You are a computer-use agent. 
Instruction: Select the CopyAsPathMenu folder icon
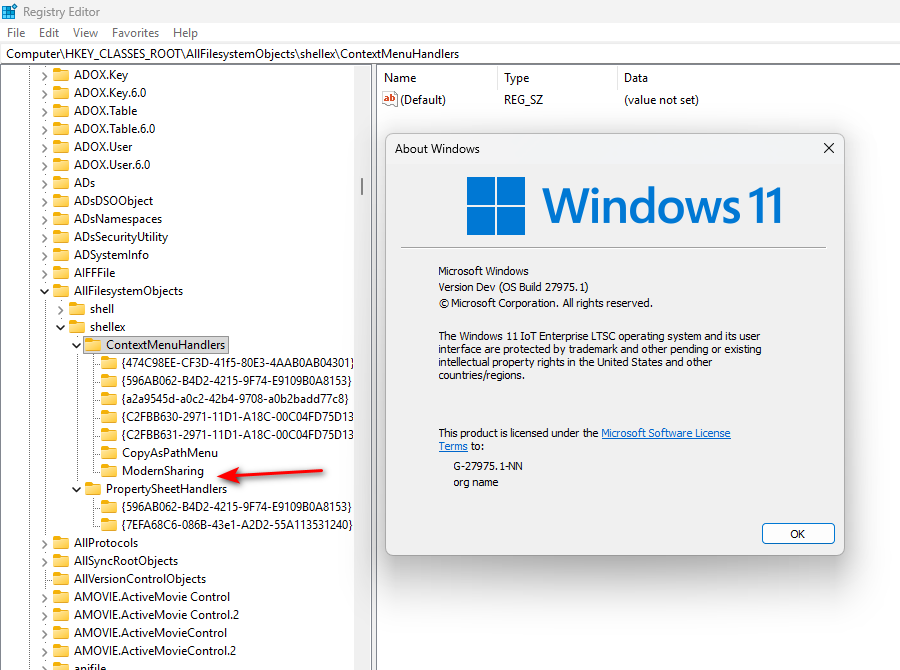pyautogui.click(x=108, y=453)
